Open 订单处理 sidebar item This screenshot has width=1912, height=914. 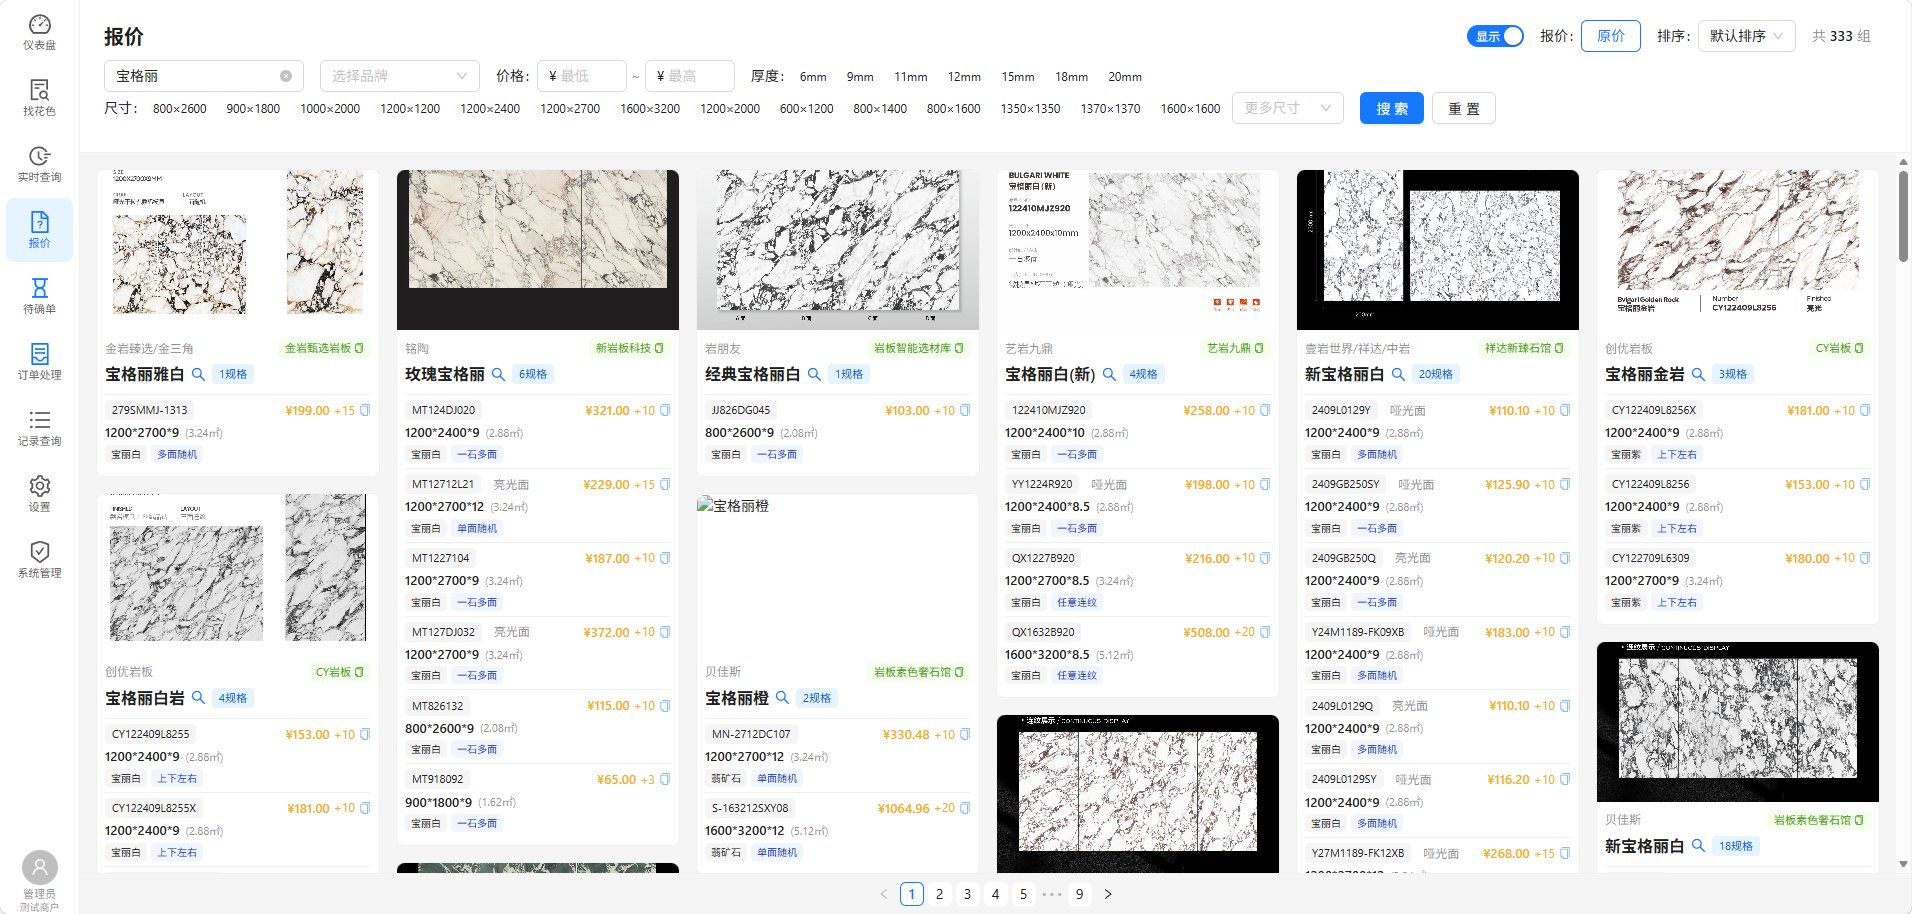tap(39, 362)
